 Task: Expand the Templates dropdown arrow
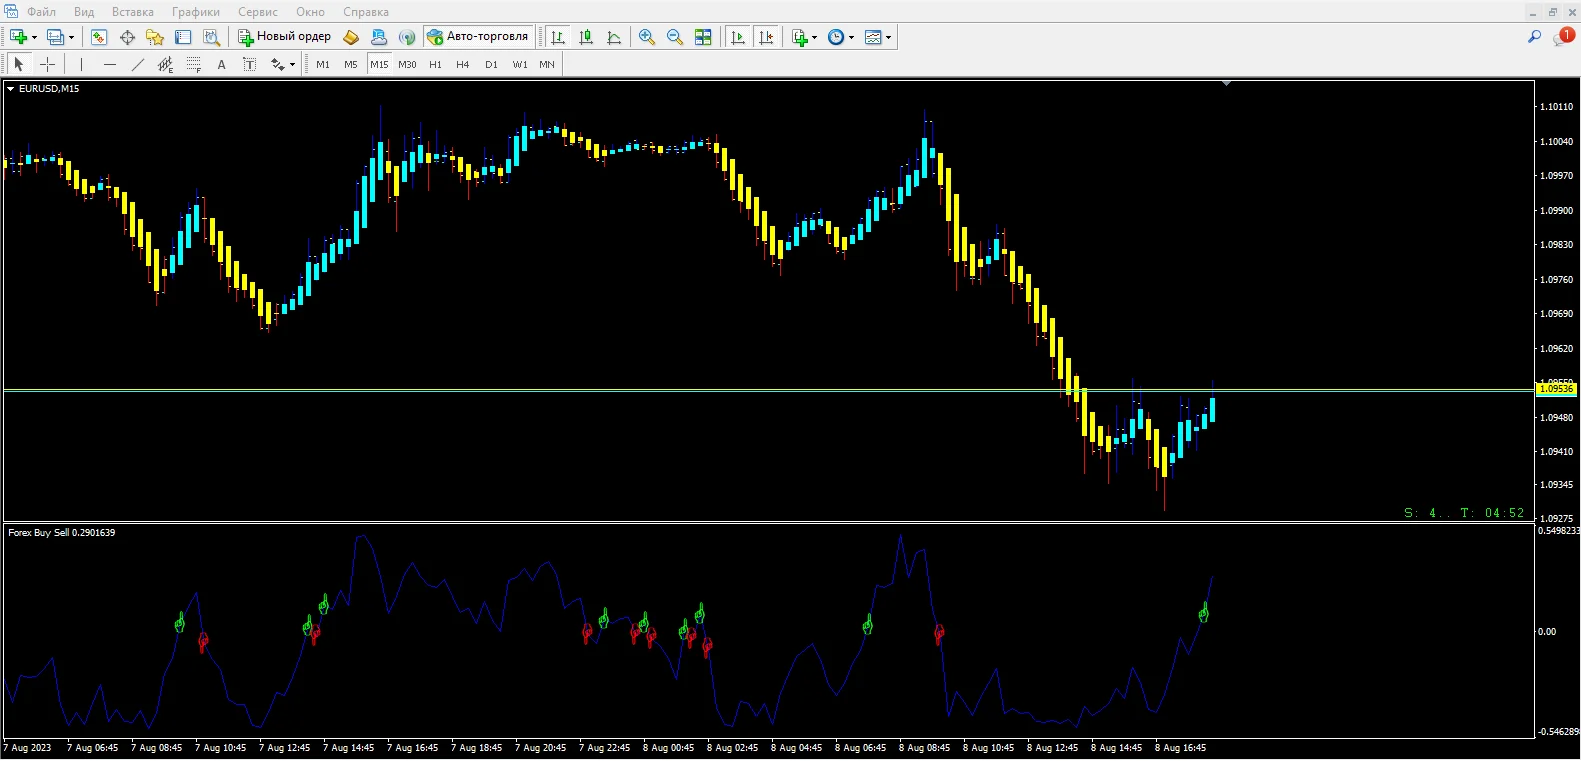[888, 38]
